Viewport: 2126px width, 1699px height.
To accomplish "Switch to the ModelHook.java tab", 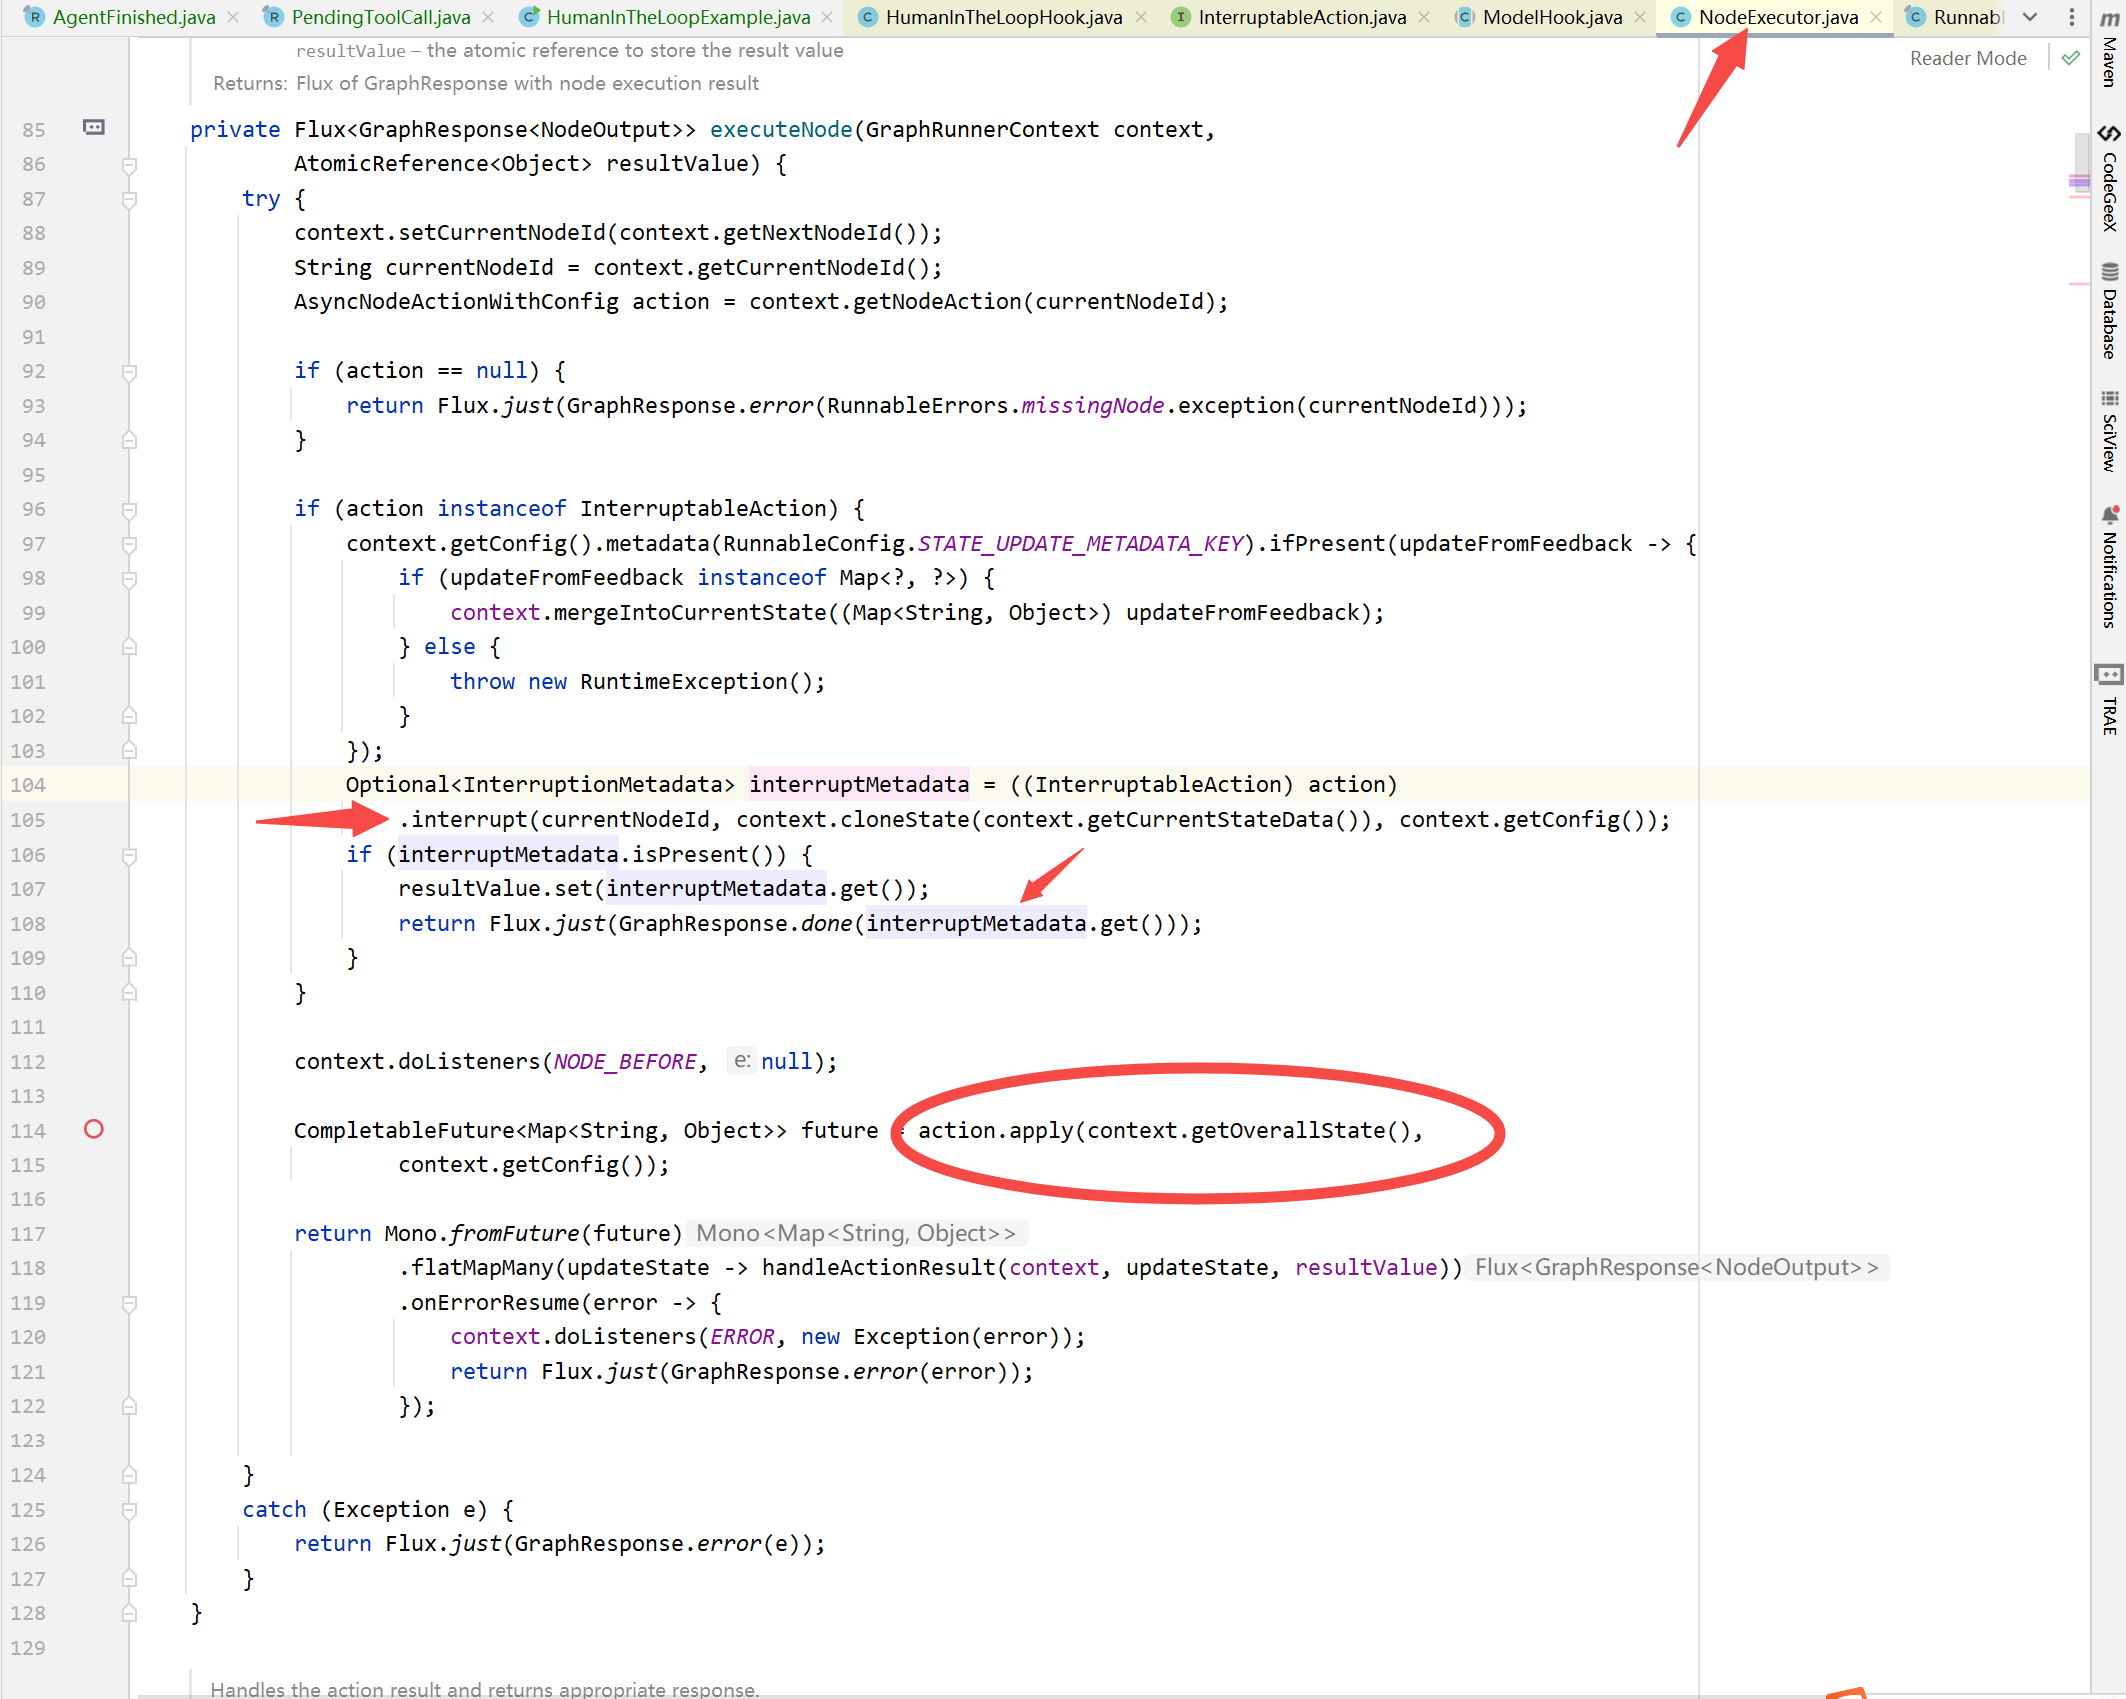I will 1552,17.
